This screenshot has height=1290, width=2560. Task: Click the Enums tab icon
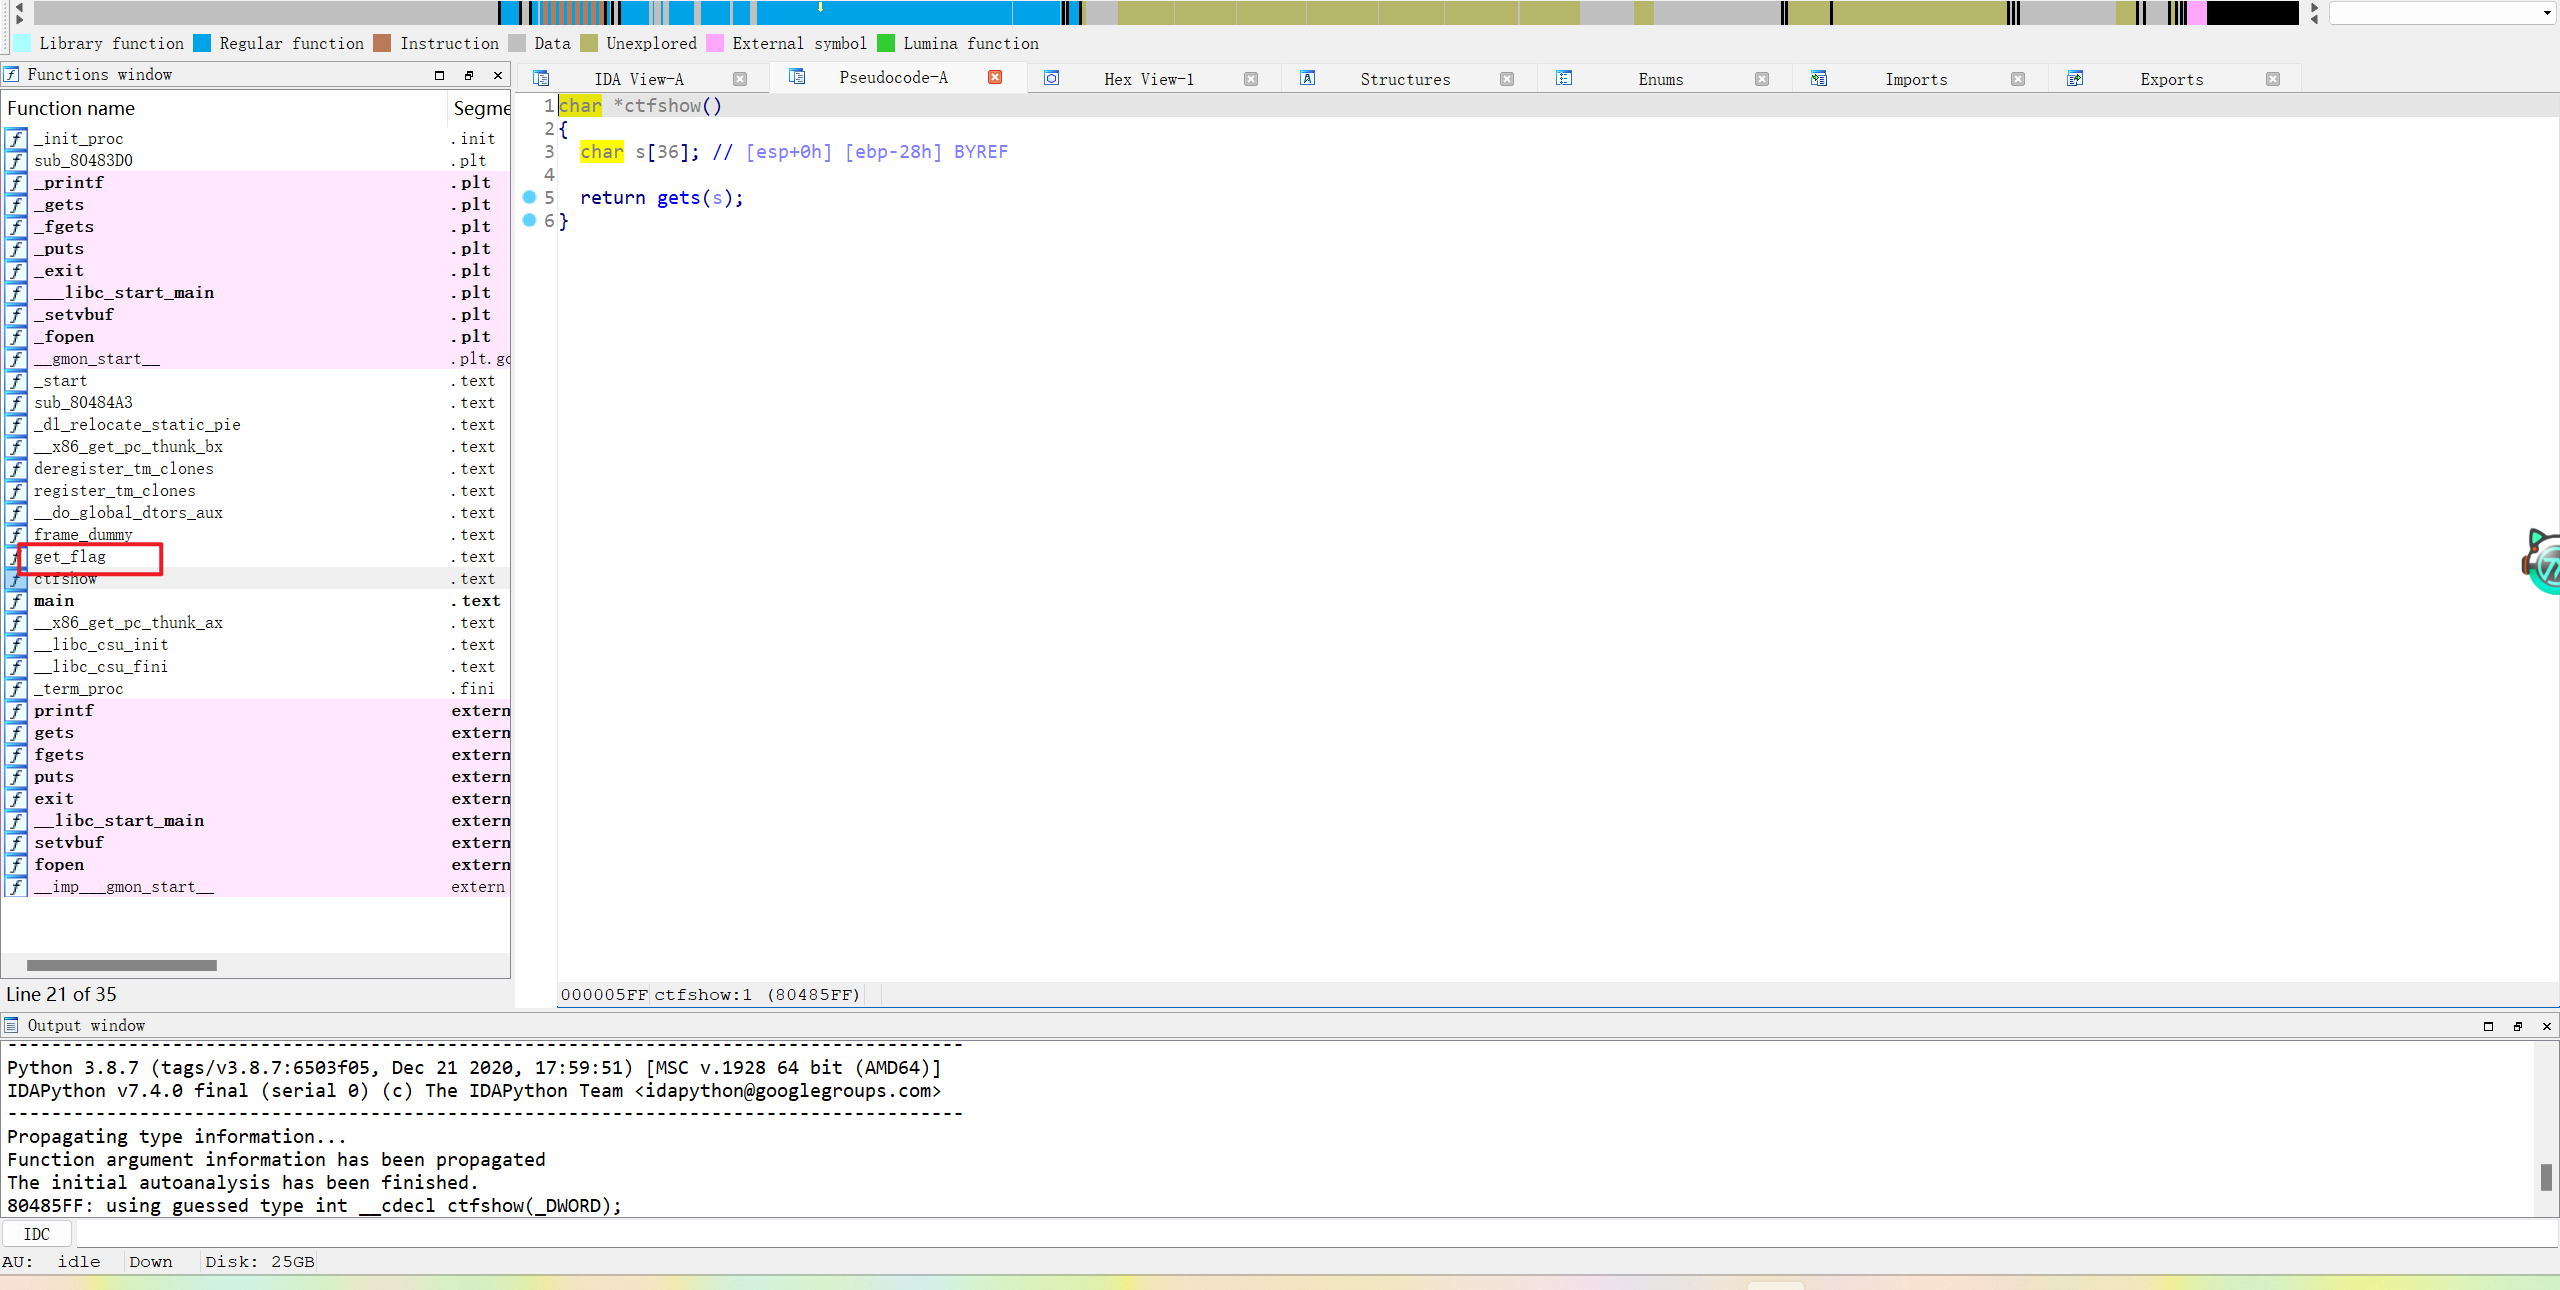tap(1564, 78)
